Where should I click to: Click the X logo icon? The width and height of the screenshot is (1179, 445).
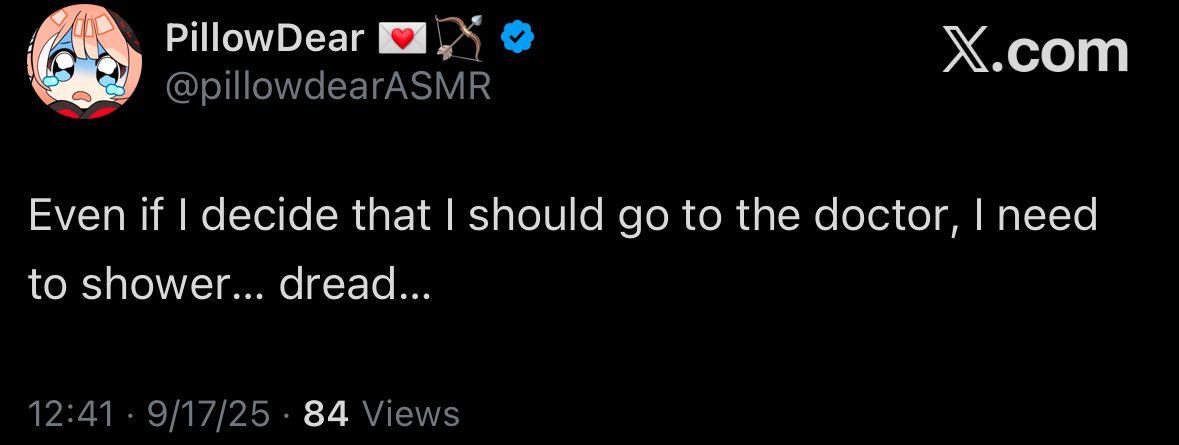coord(969,51)
